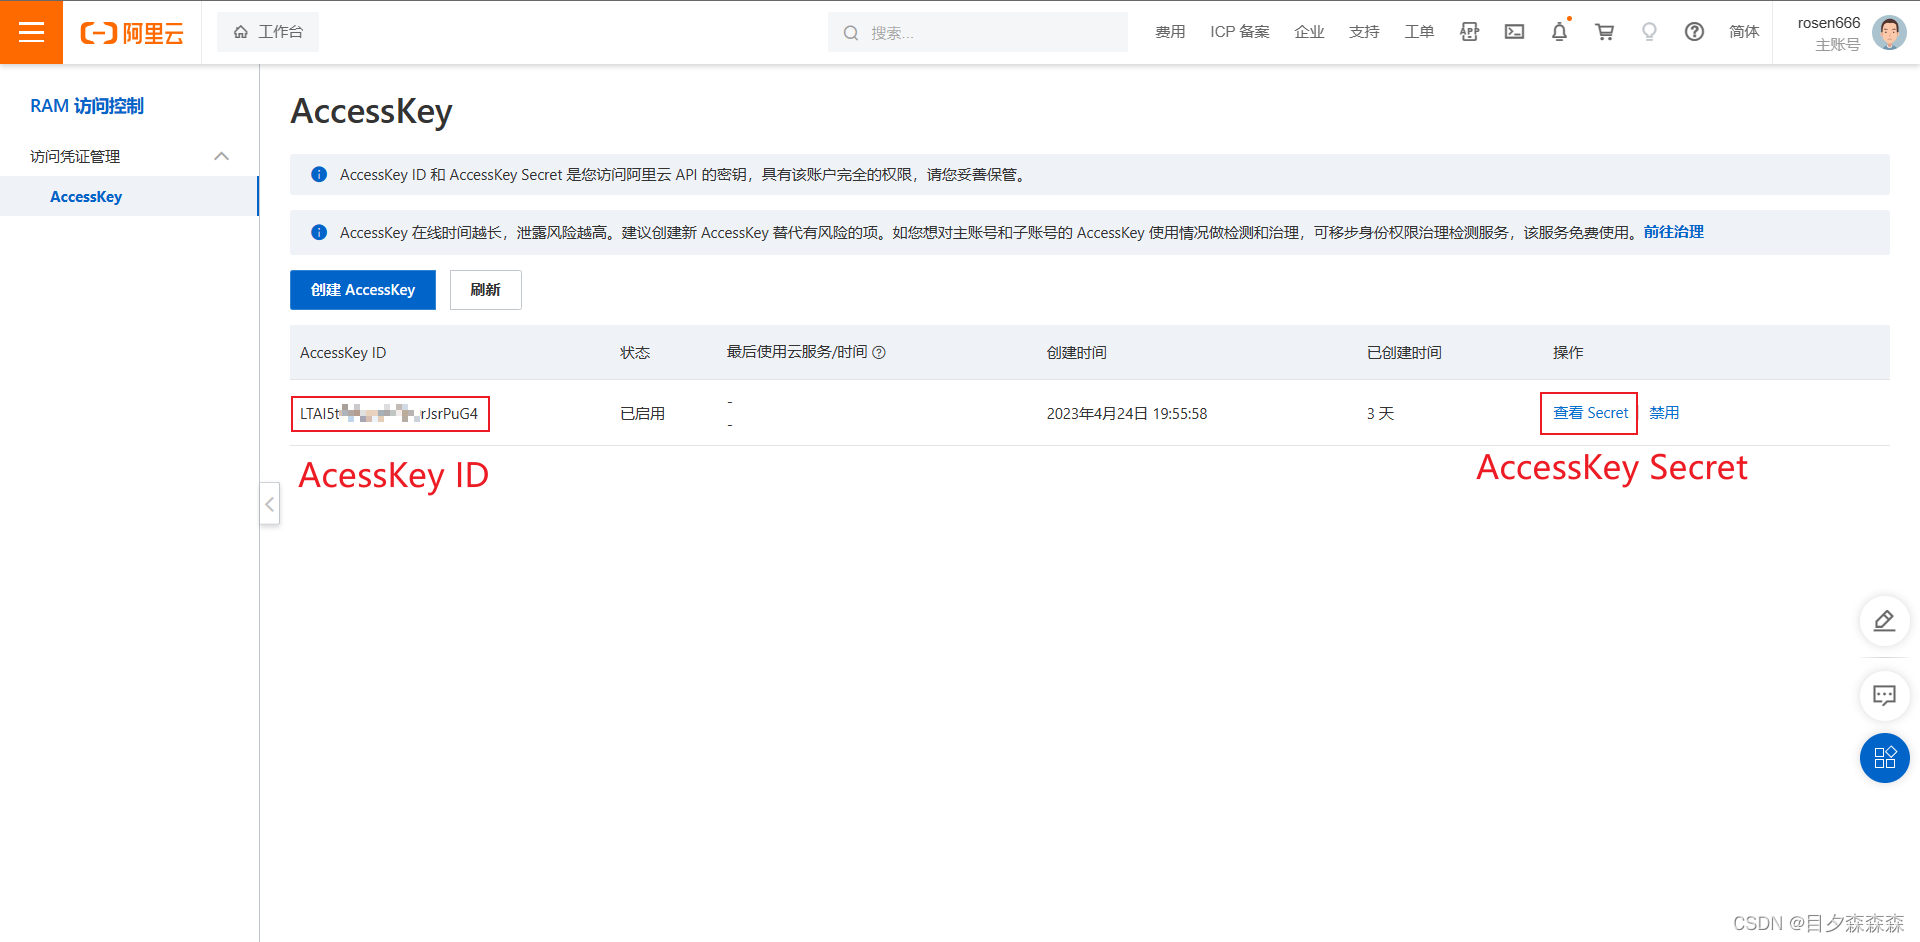Disable the AccessKey via 禁用
The image size is (1920, 942).
point(1664,412)
